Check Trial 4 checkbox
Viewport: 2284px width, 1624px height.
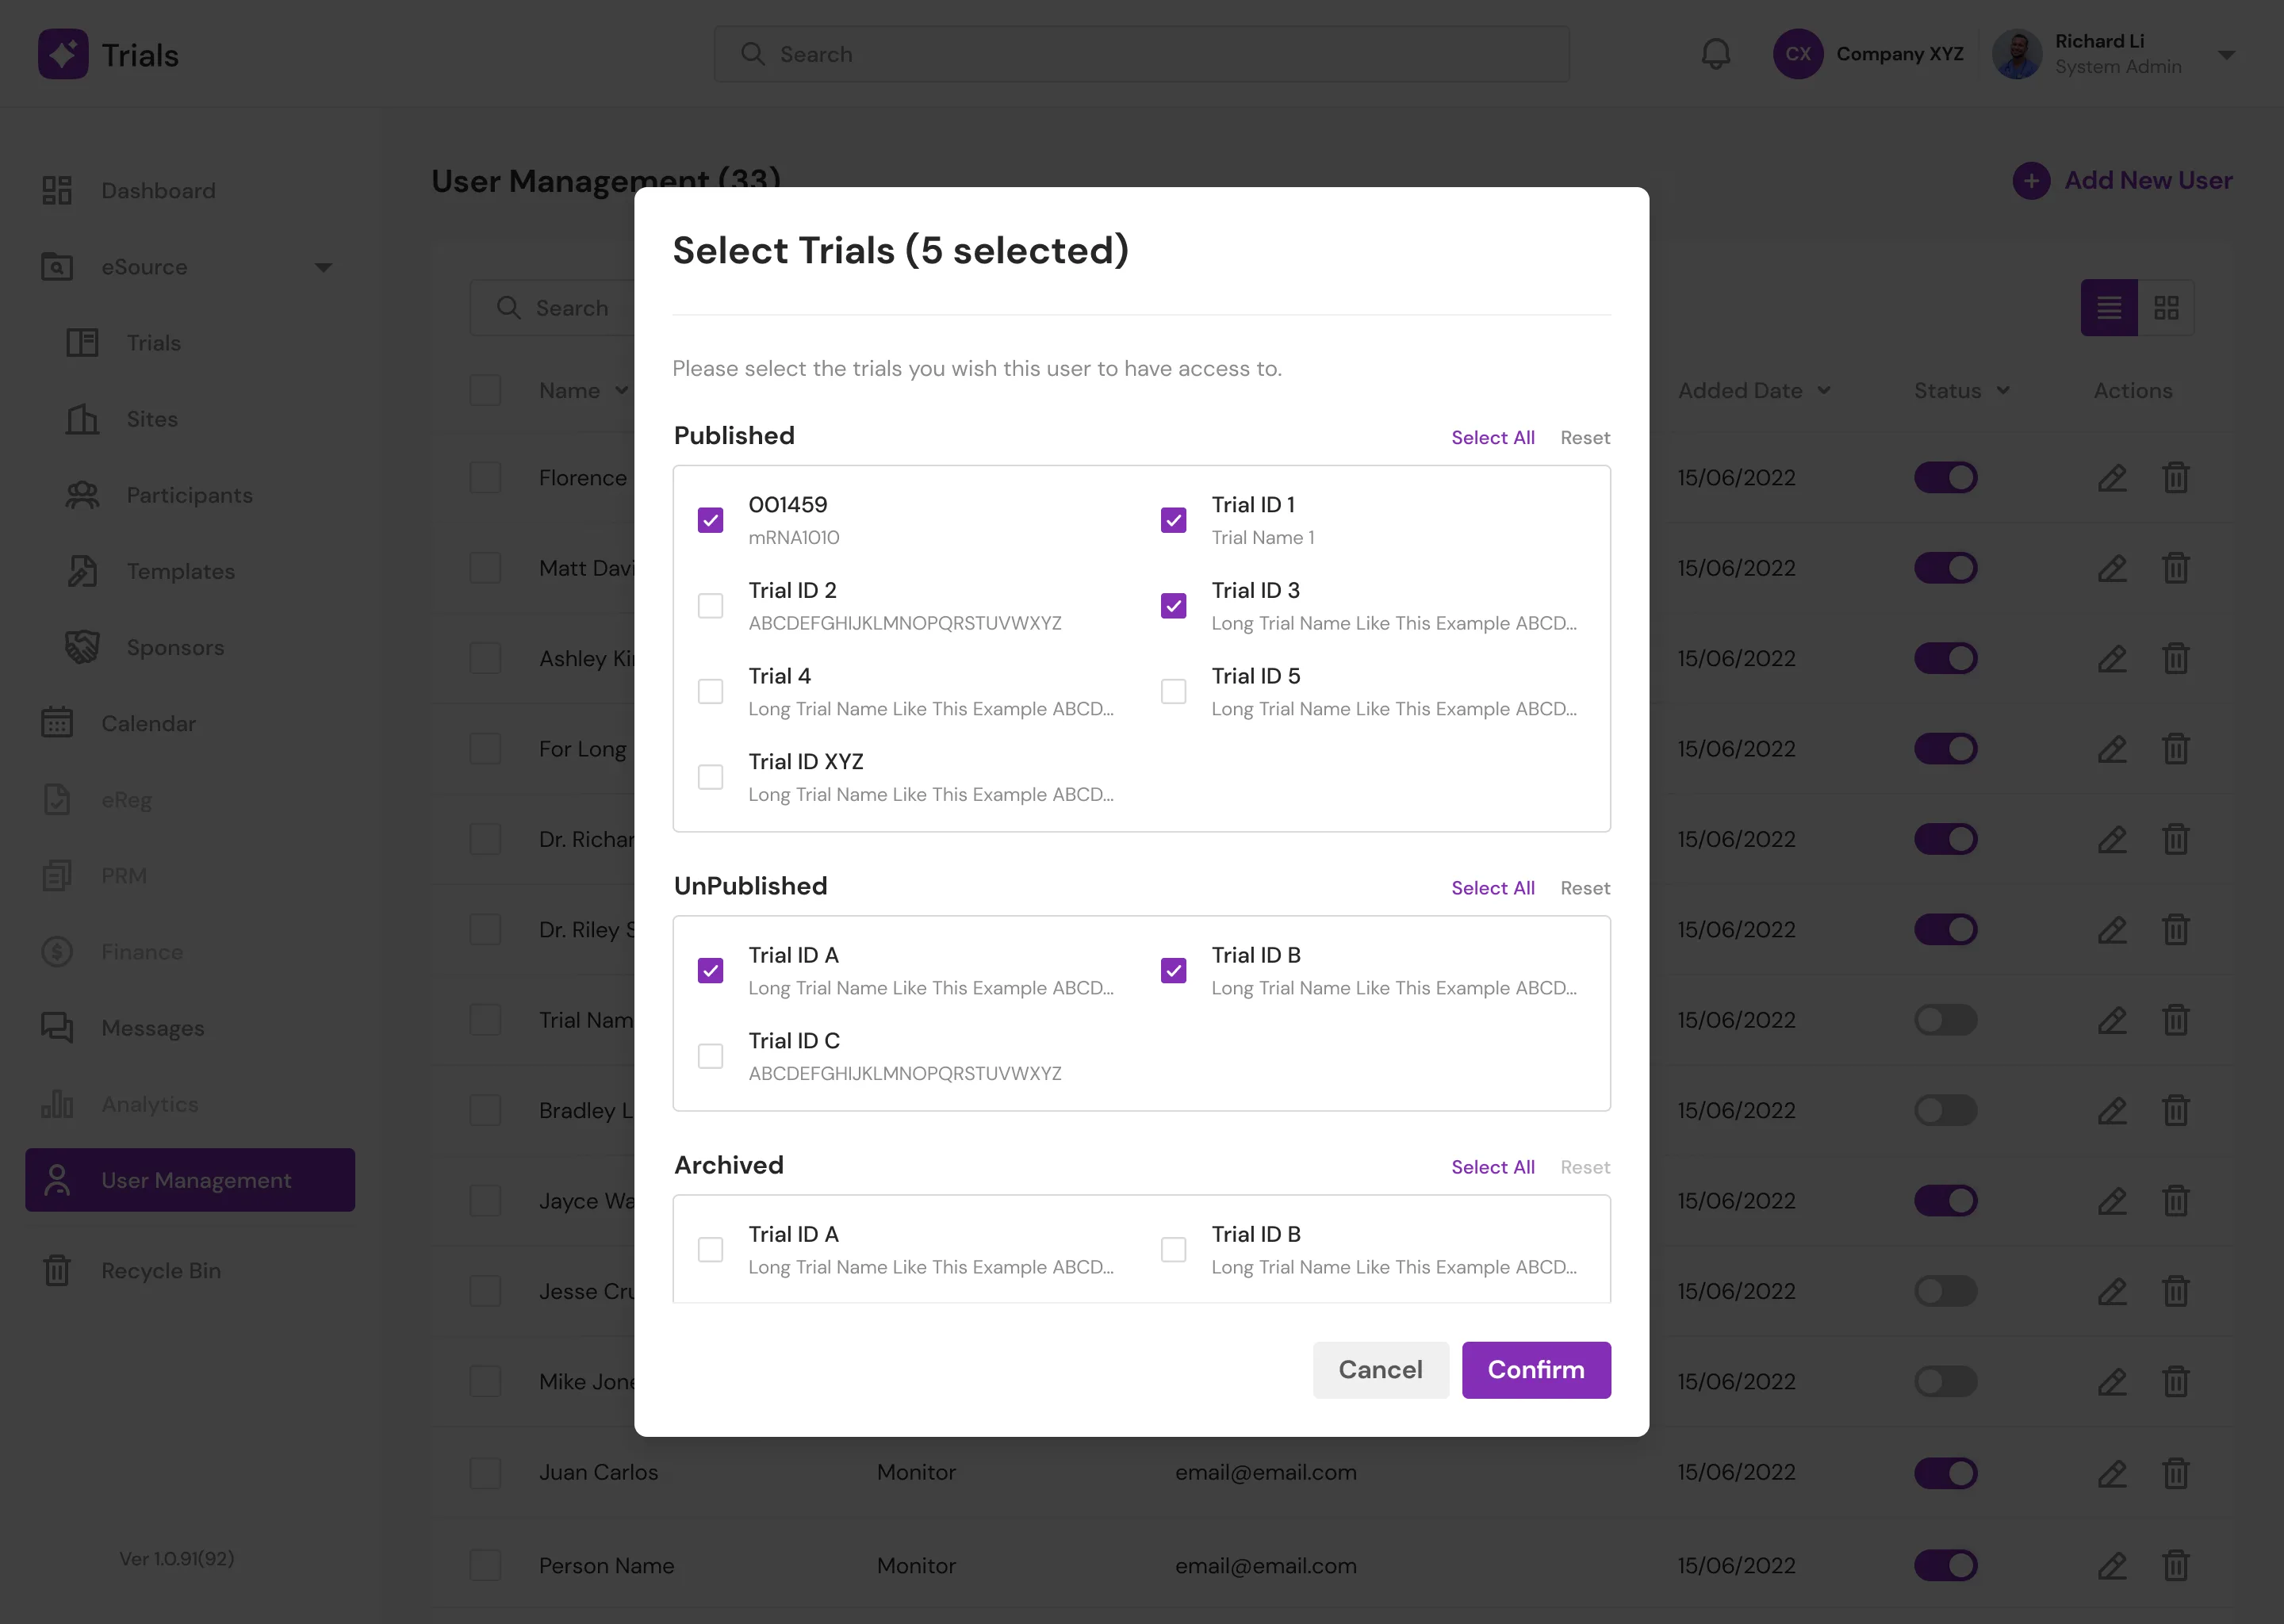[x=710, y=692]
